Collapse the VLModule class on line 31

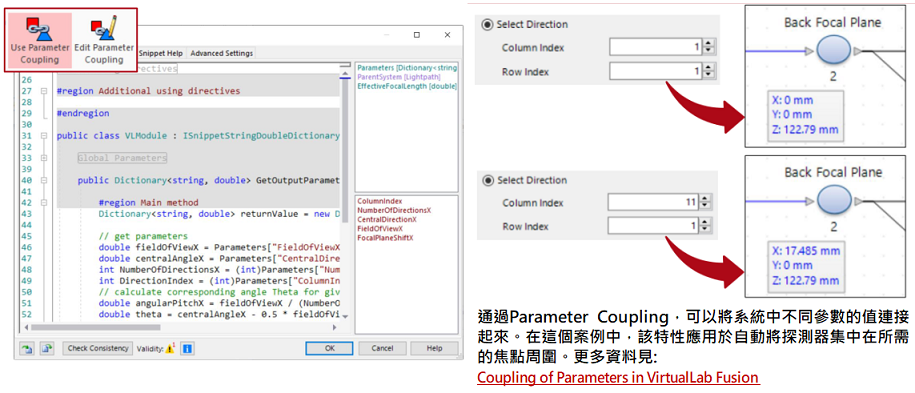click(43, 136)
